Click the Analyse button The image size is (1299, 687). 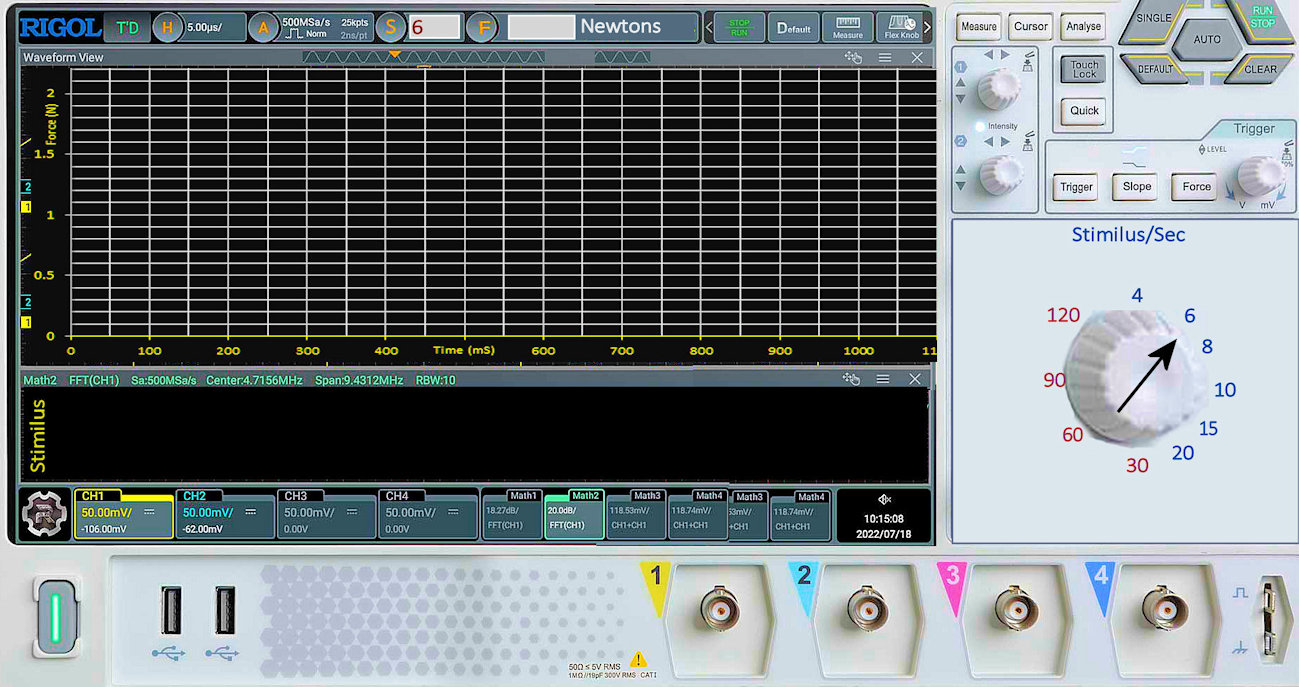(1083, 27)
